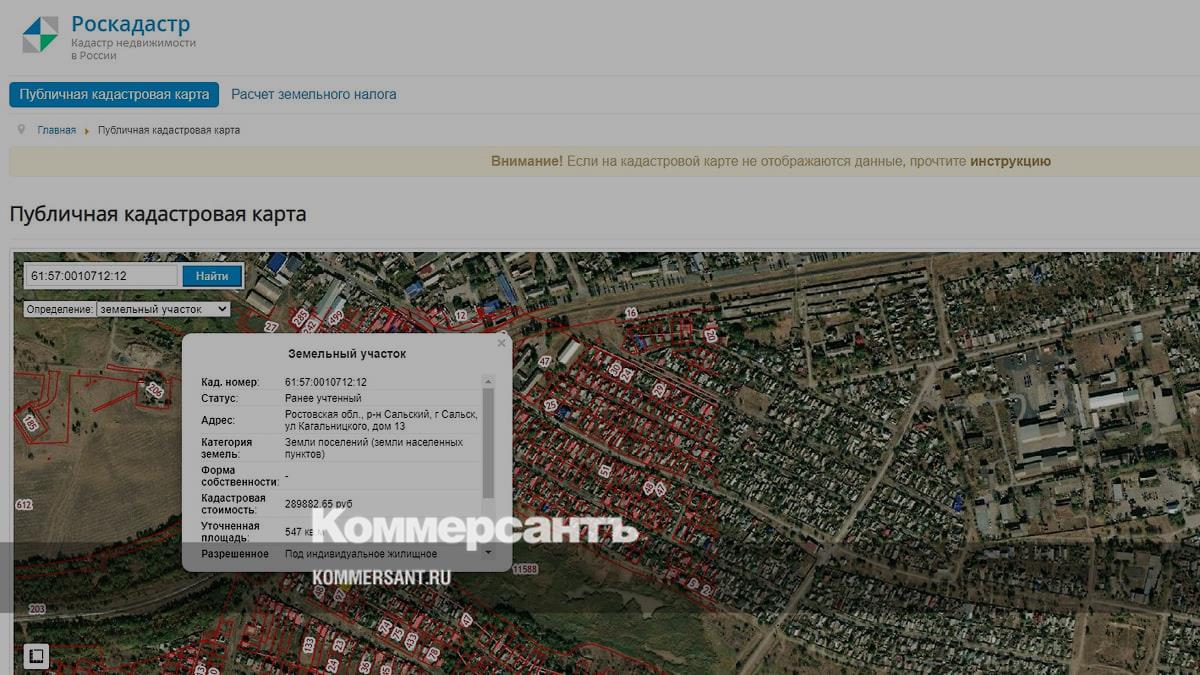Select parcel label 185 on the map
Screen dimensions: 1200x675
pyautogui.click(x=30, y=424)
